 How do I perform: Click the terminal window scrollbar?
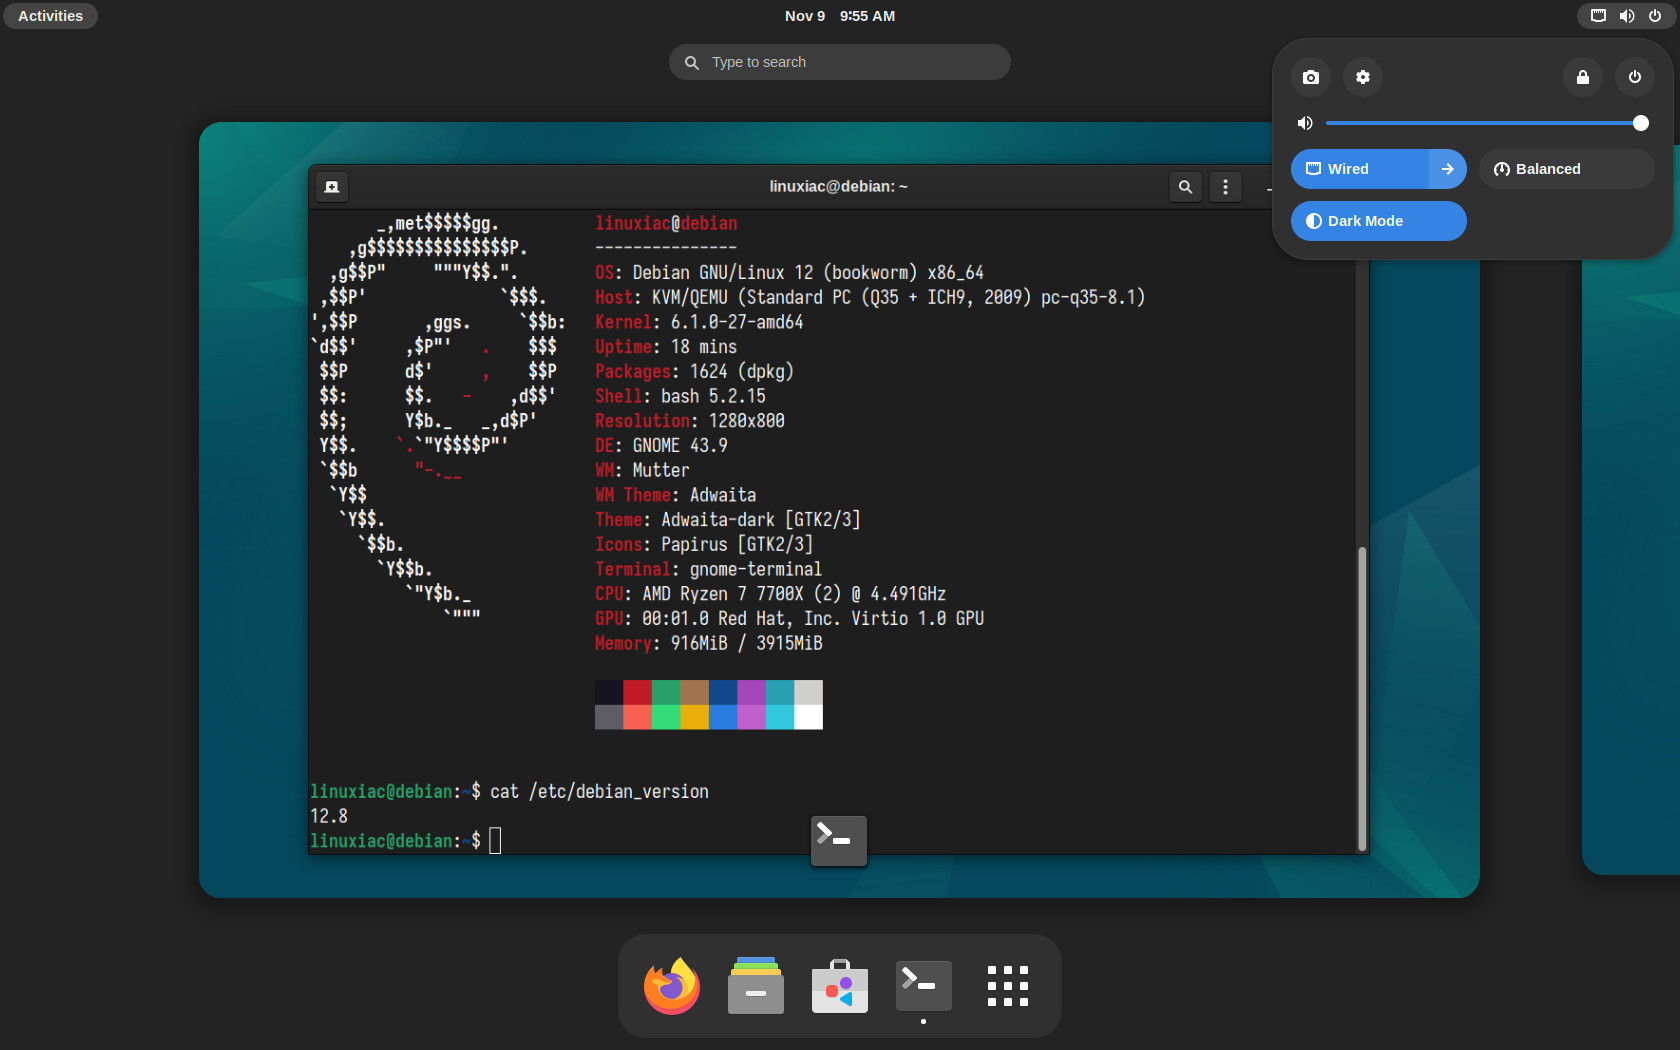(x=1361, y=697)
